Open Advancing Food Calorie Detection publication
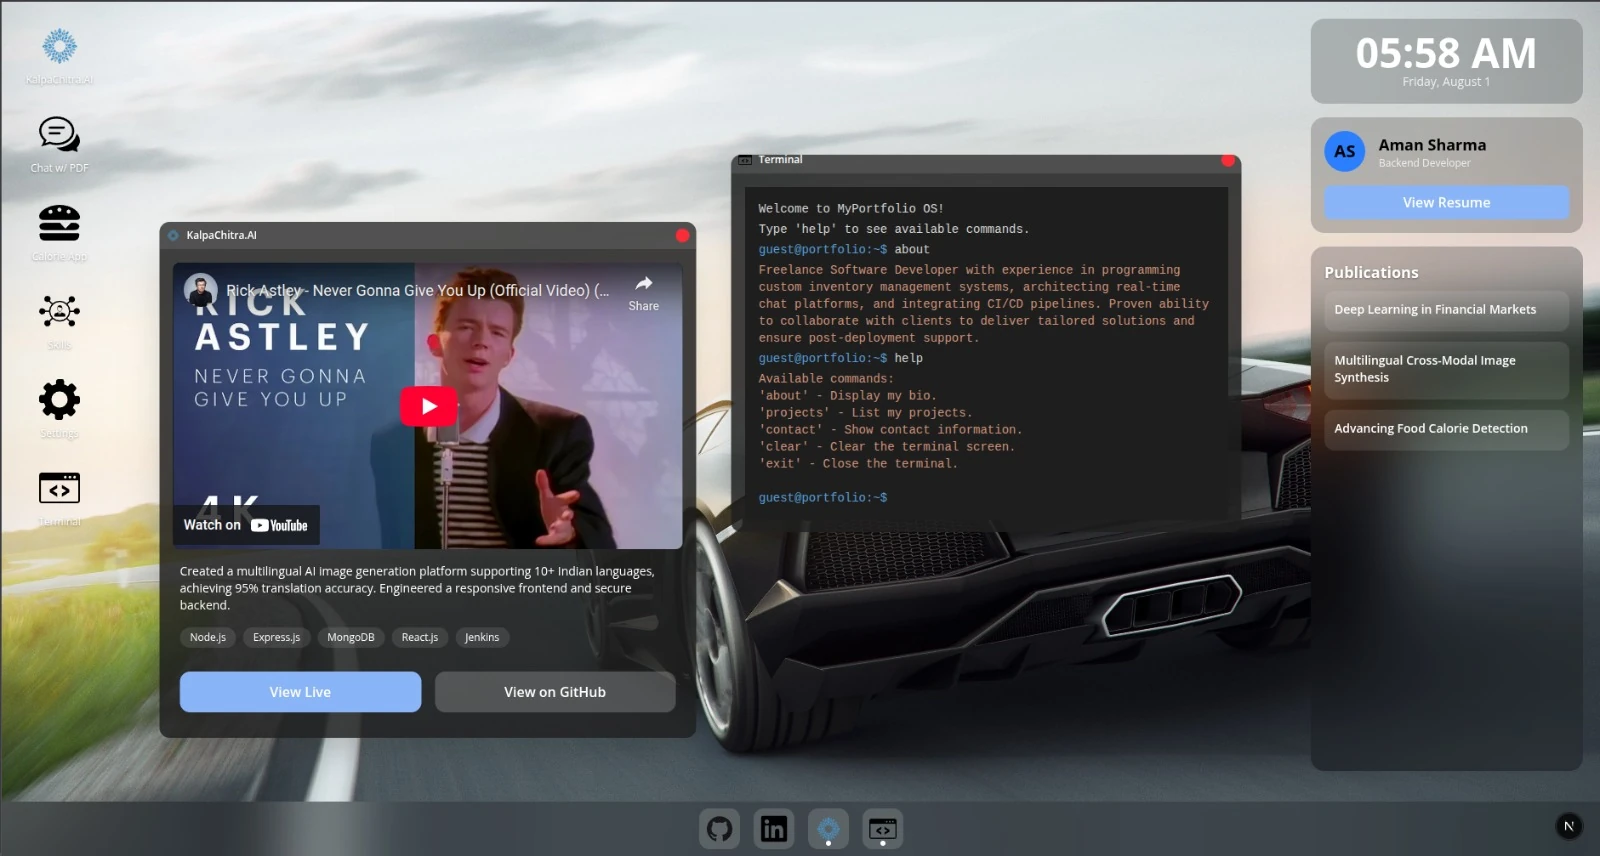 [x=1446, y=429]
